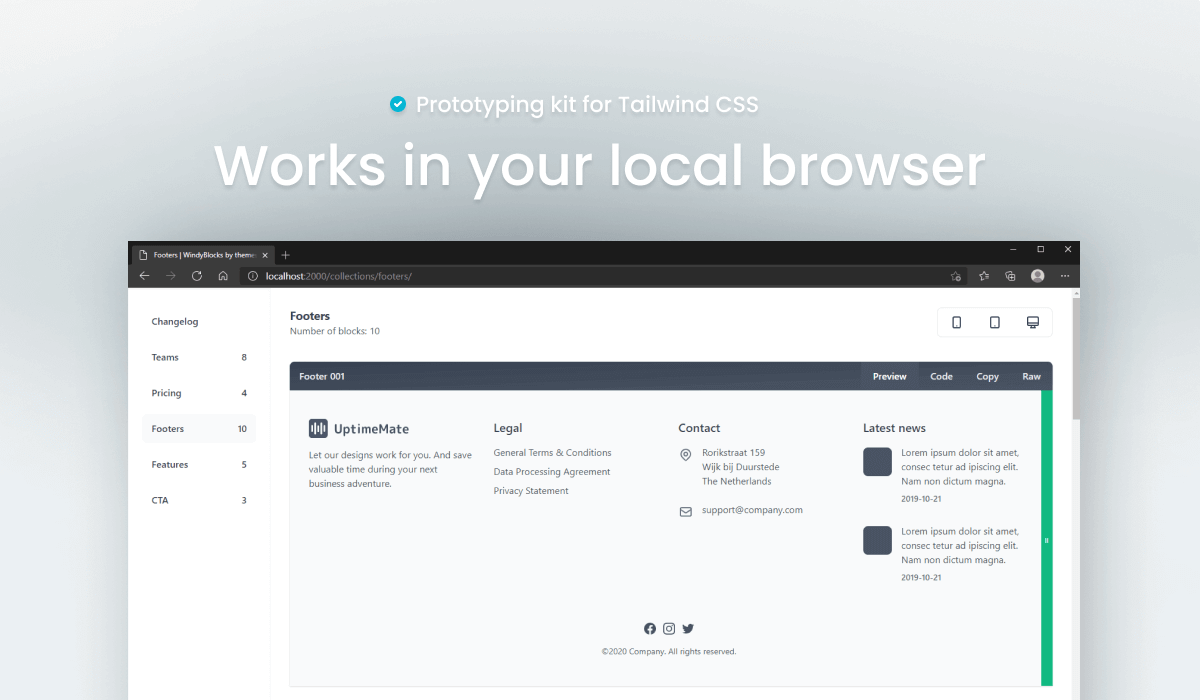
Task: Open the site information panel in the address bar
Action: [252, 276]
